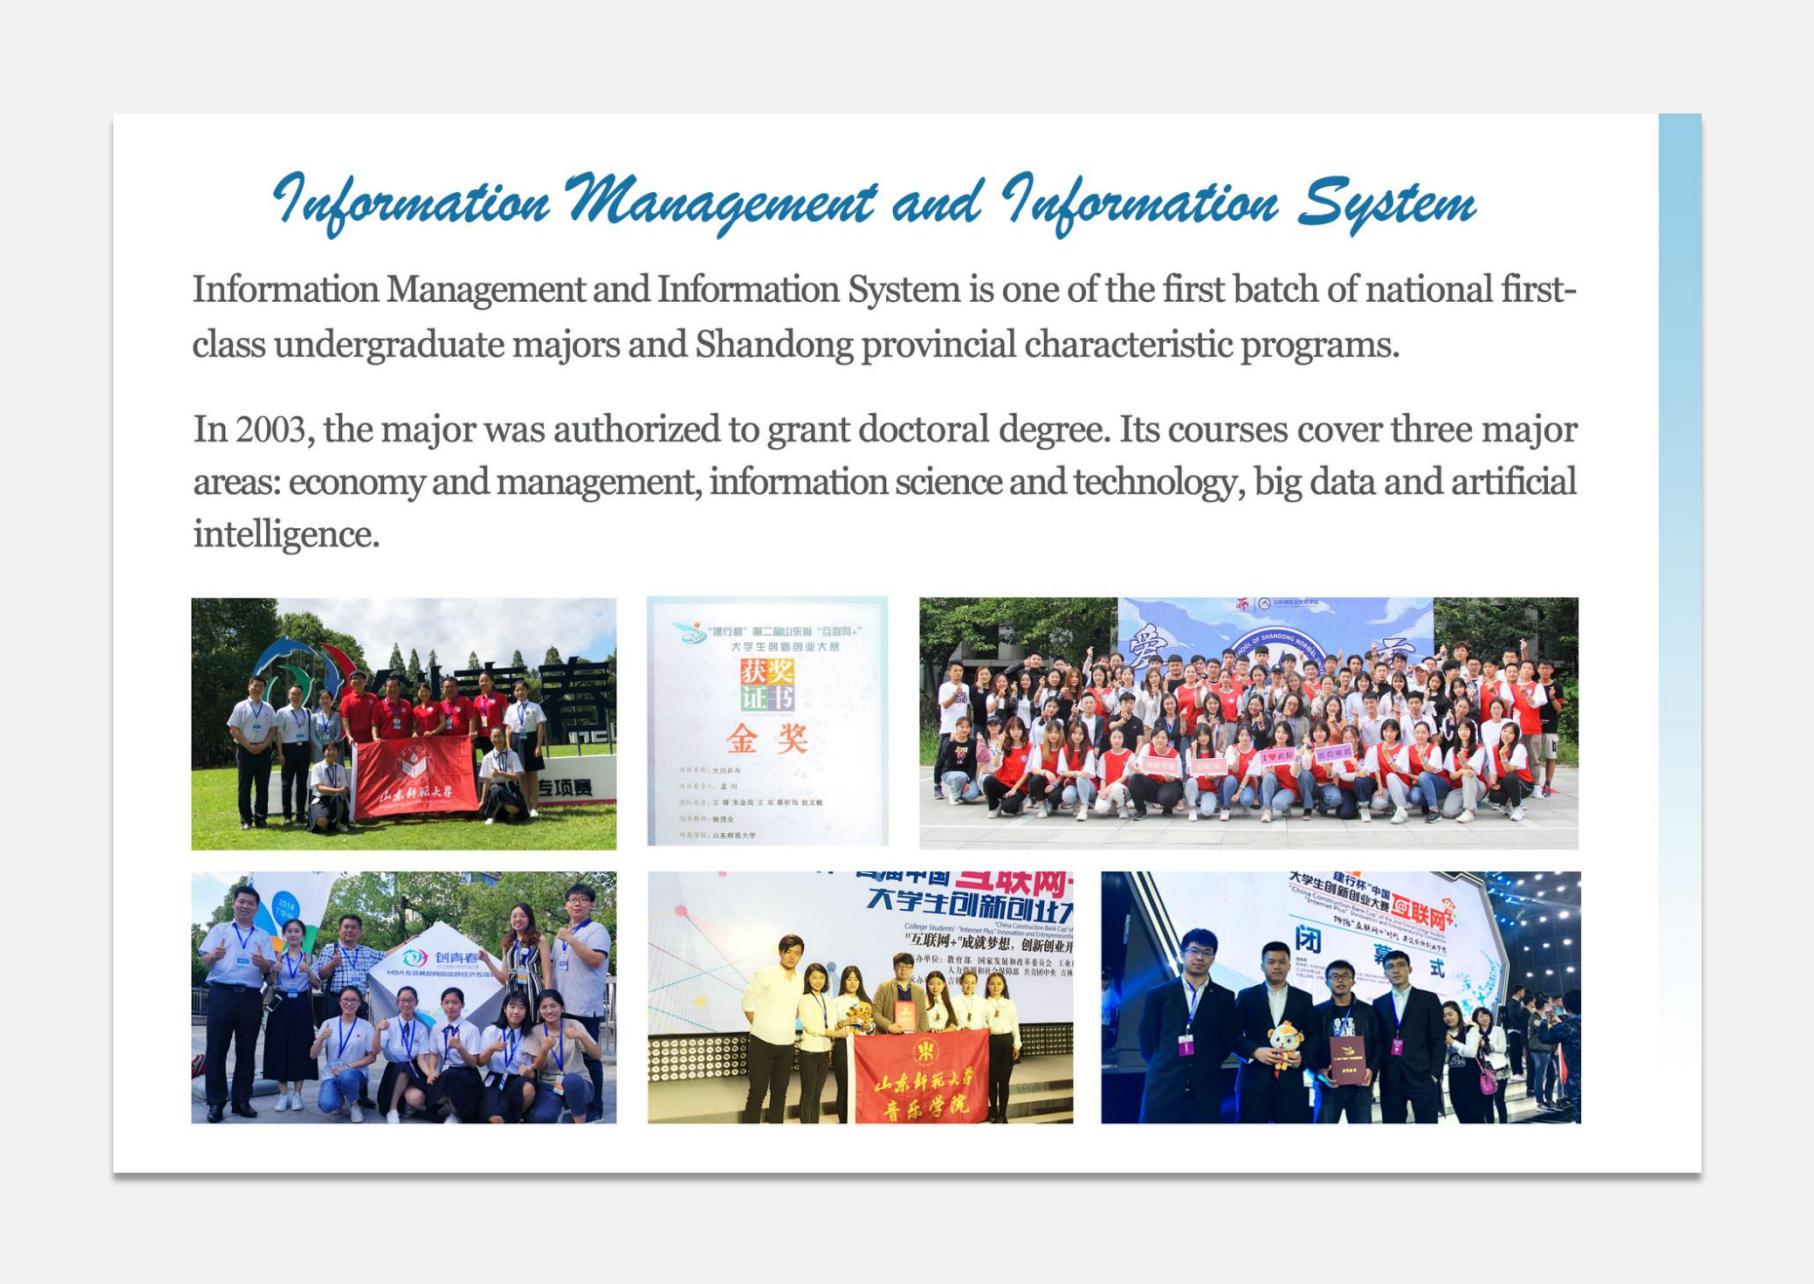Open the outdoor group photo on the lawn
Screen dimensions: 1814x1284
[403, 723]
